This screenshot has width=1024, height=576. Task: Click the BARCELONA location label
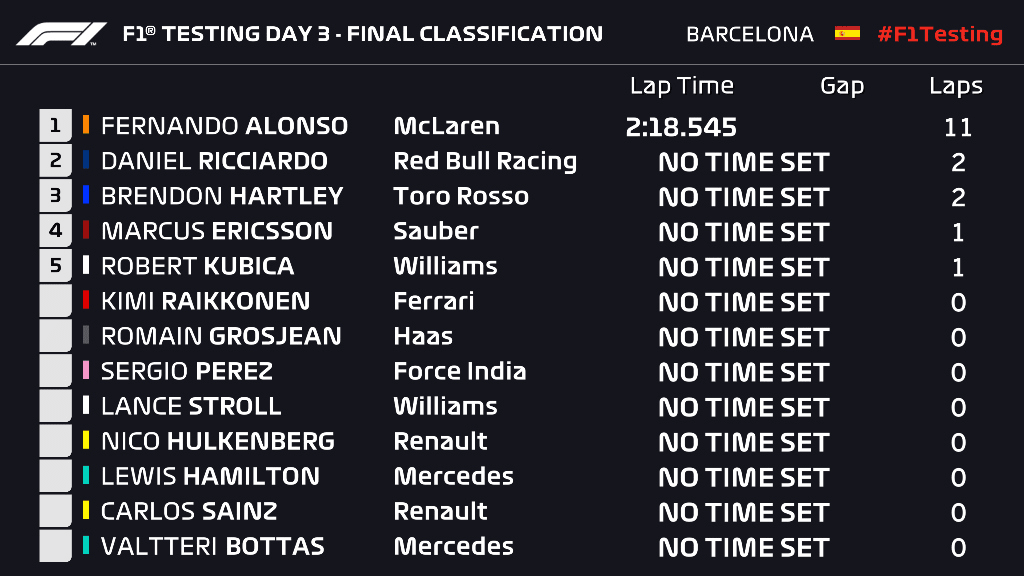(x=749, y=34)
